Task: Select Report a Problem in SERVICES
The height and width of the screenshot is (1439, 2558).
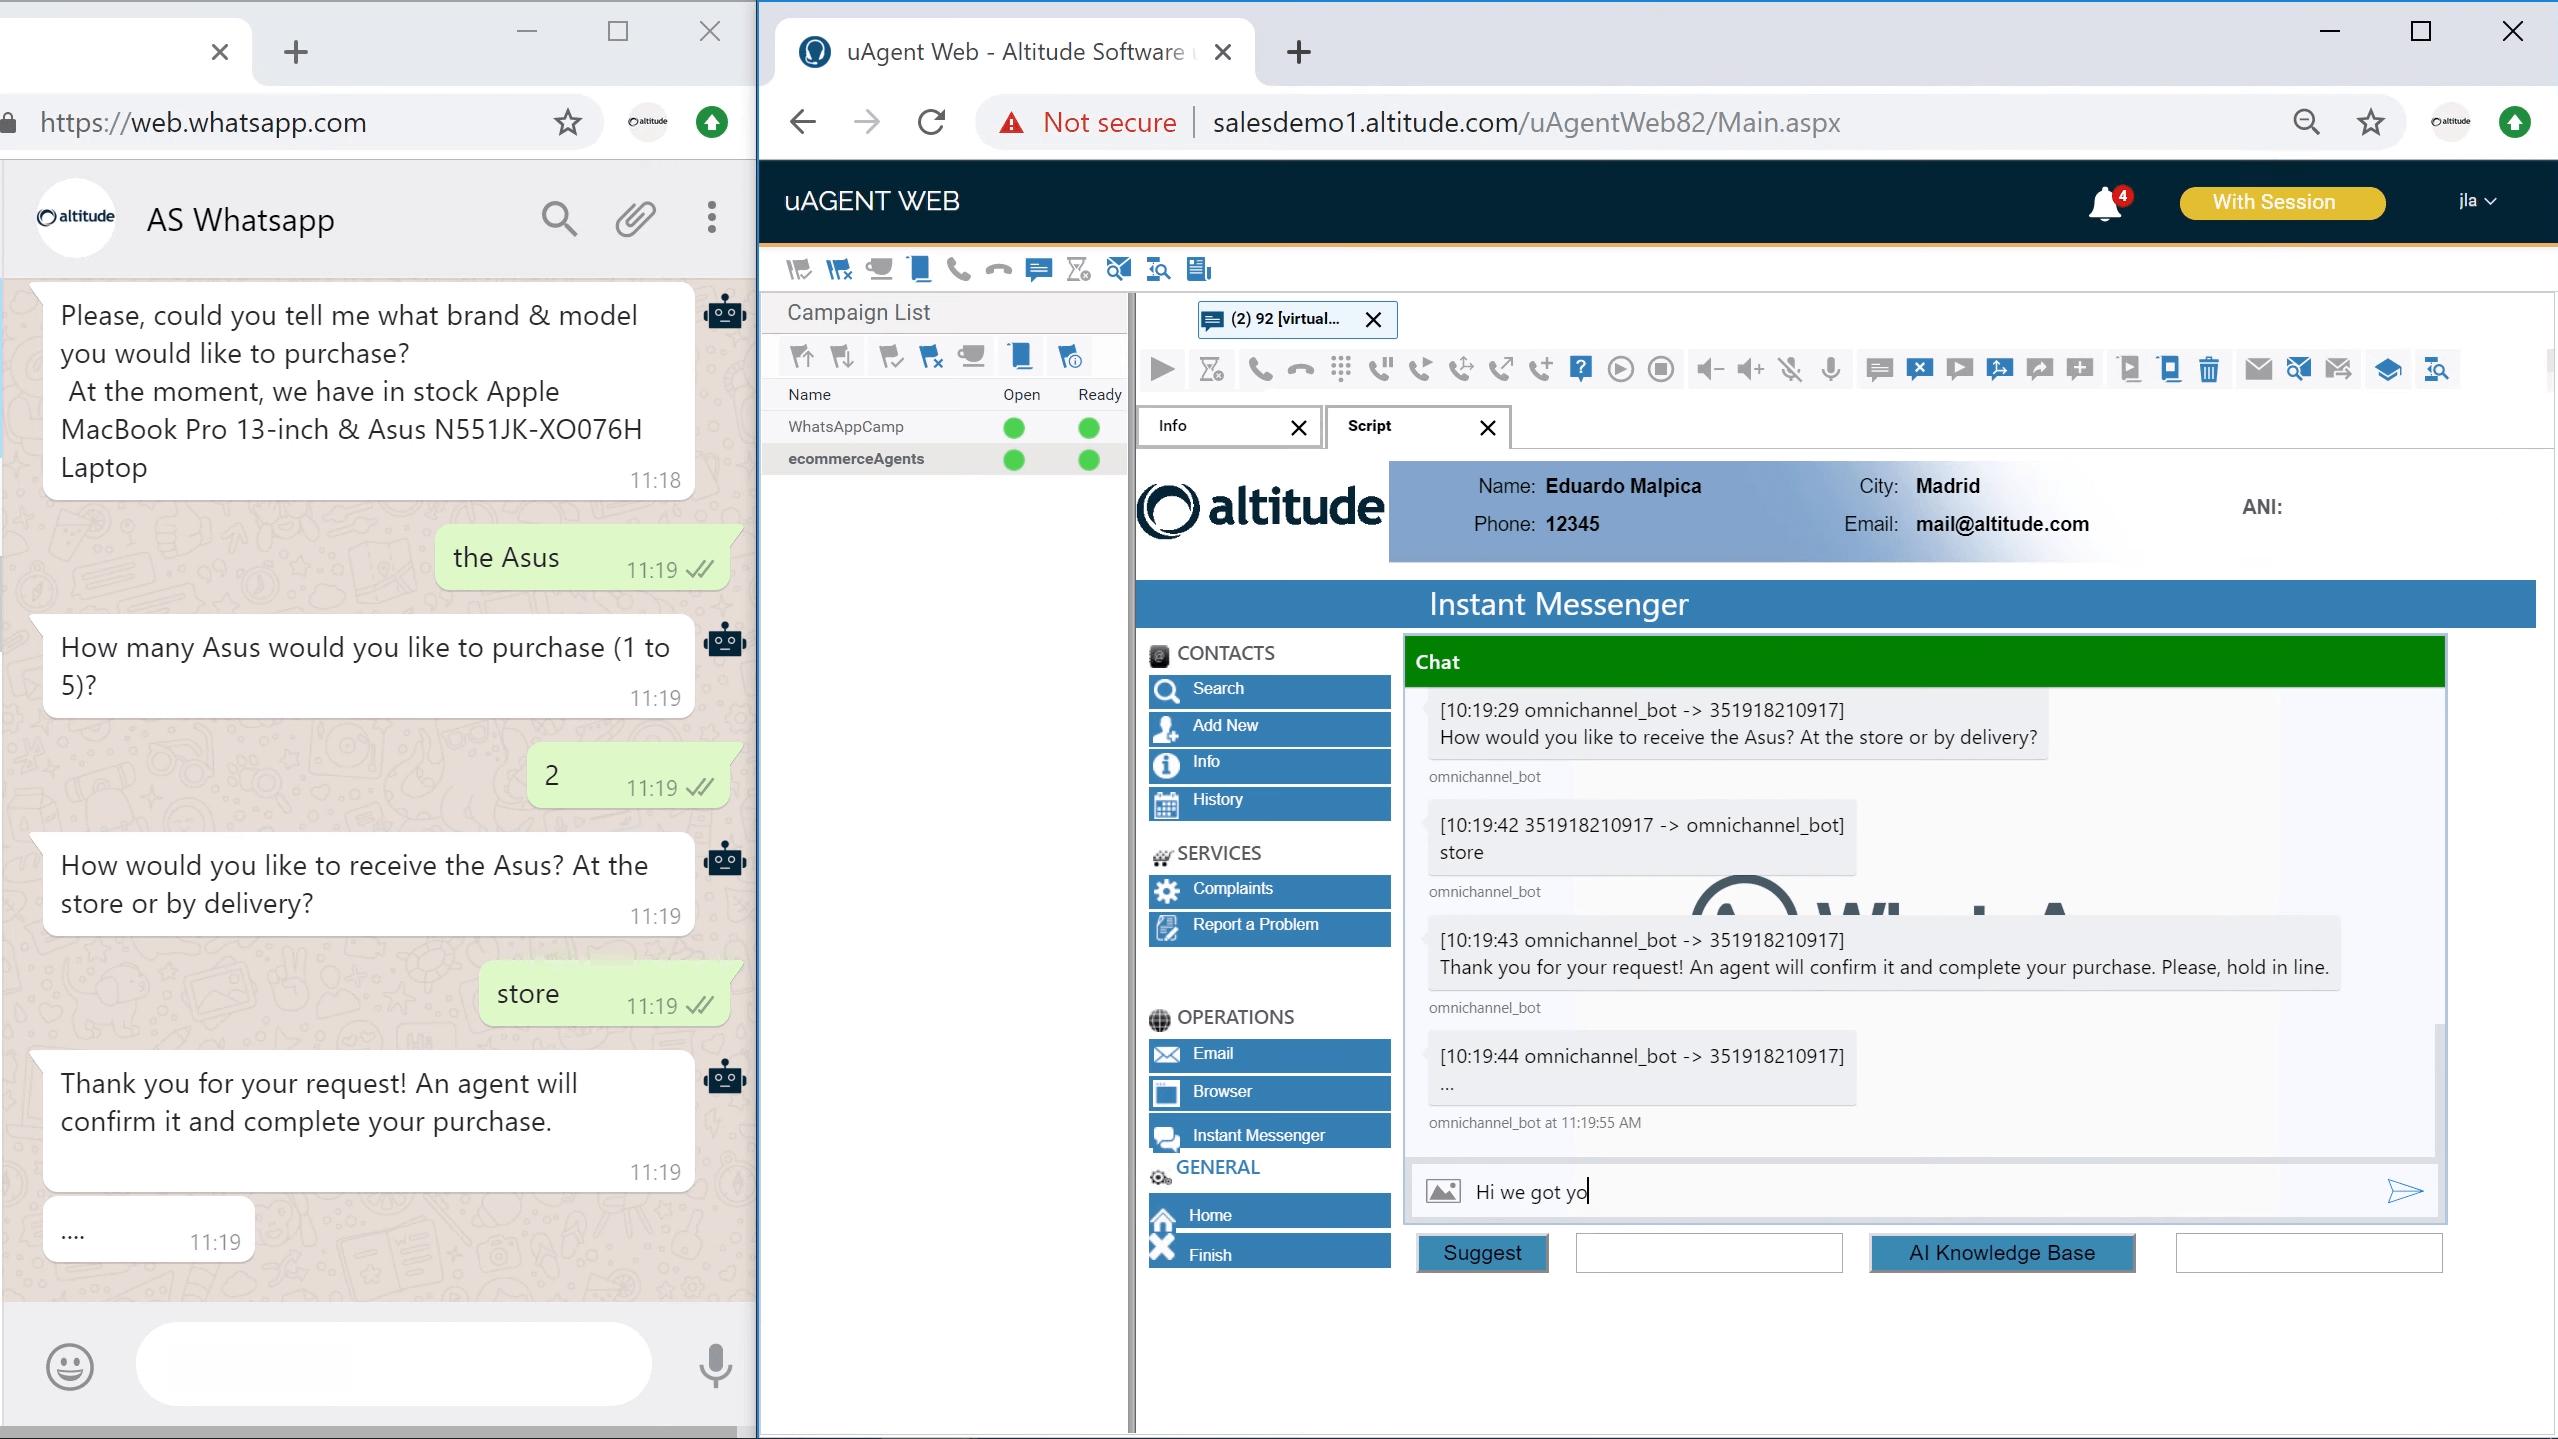Action: tap(1254, 922)
